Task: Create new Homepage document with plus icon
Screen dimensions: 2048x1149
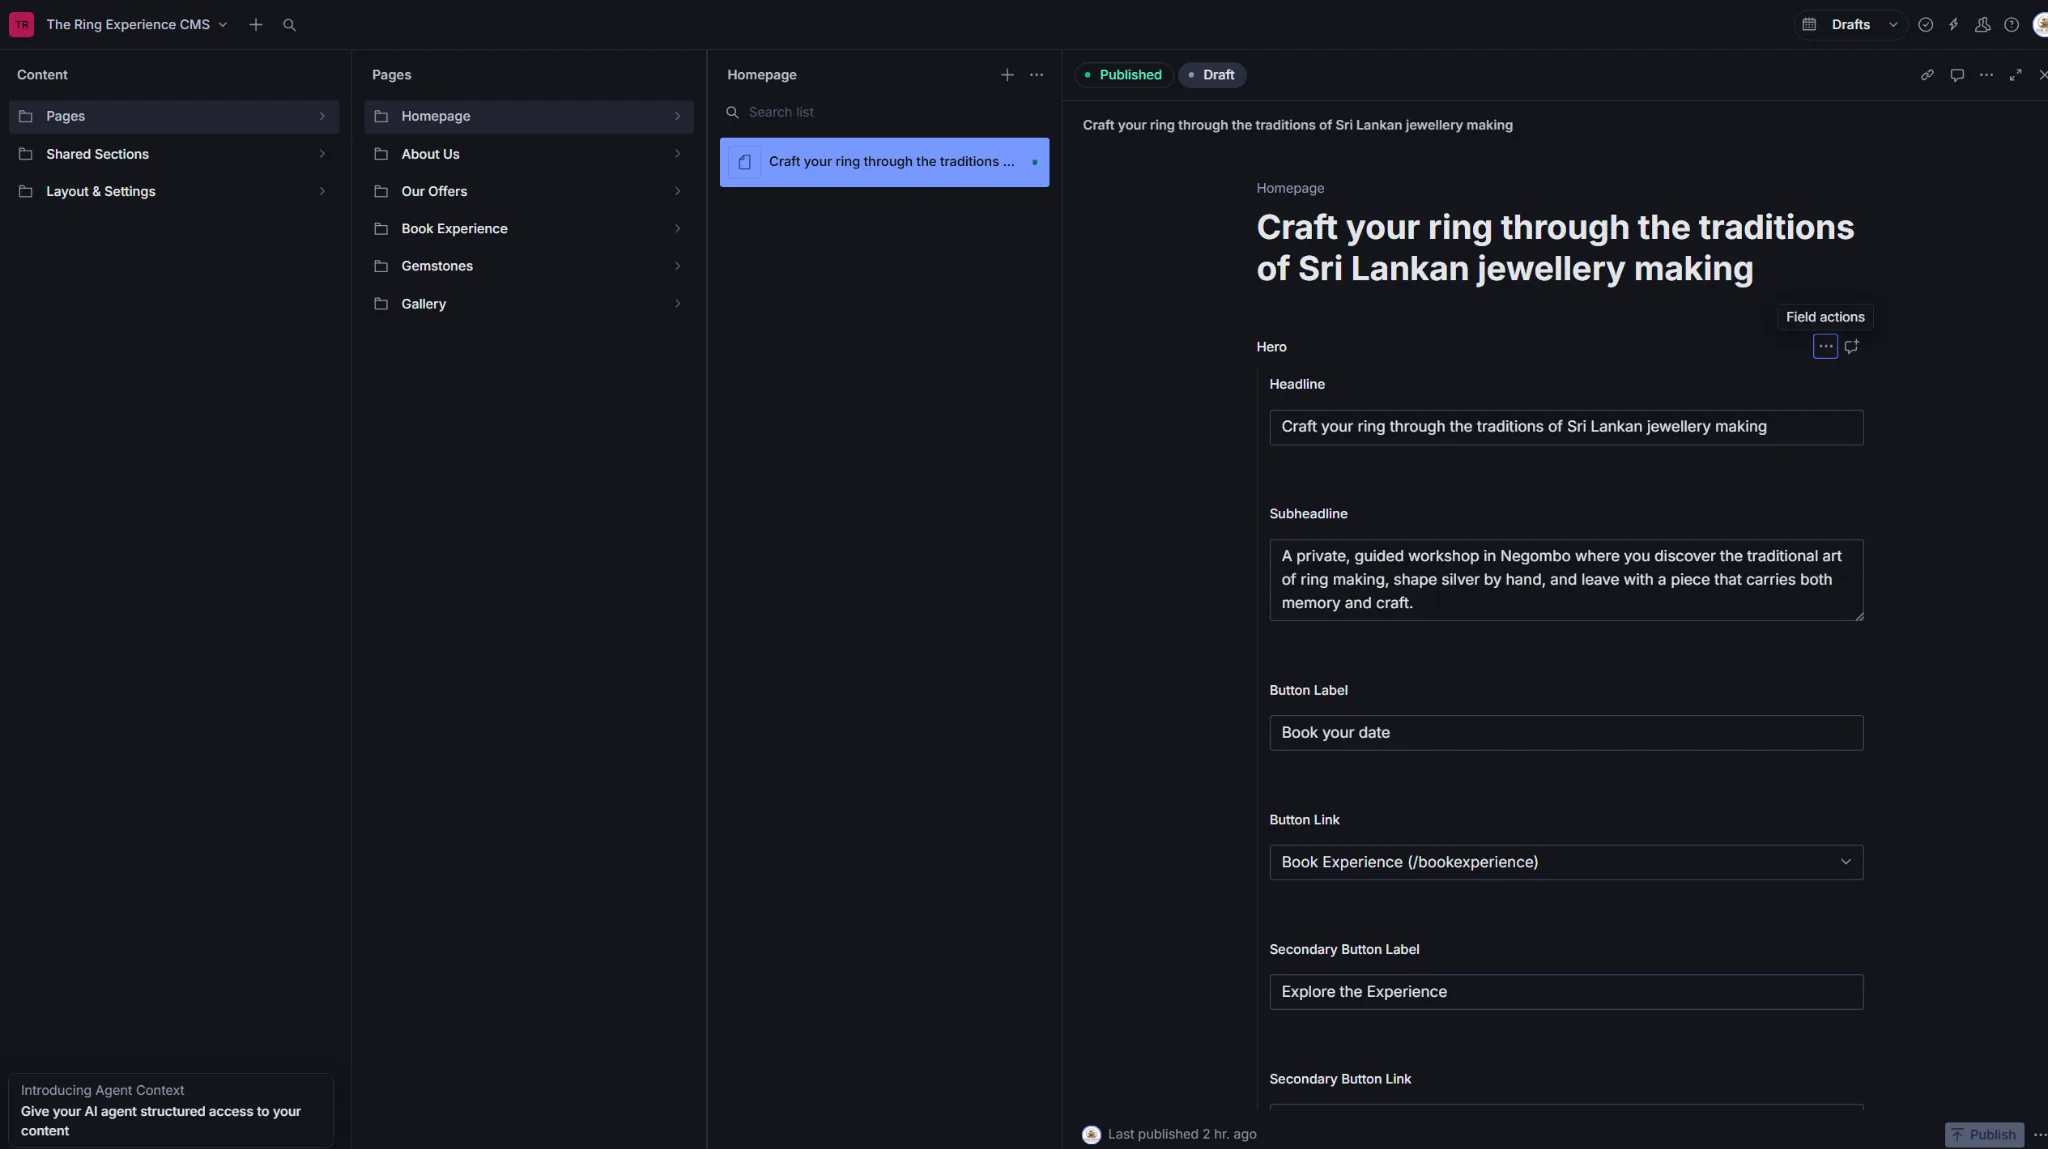Action: (1007, 75)
